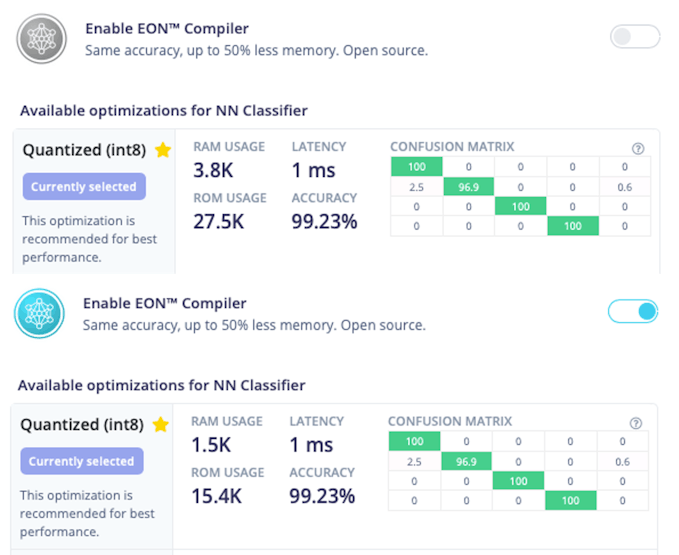This screenshot has width=679, height=555.
Task: Click the upper confusion matrix help icon
Action: pos(638,148)
